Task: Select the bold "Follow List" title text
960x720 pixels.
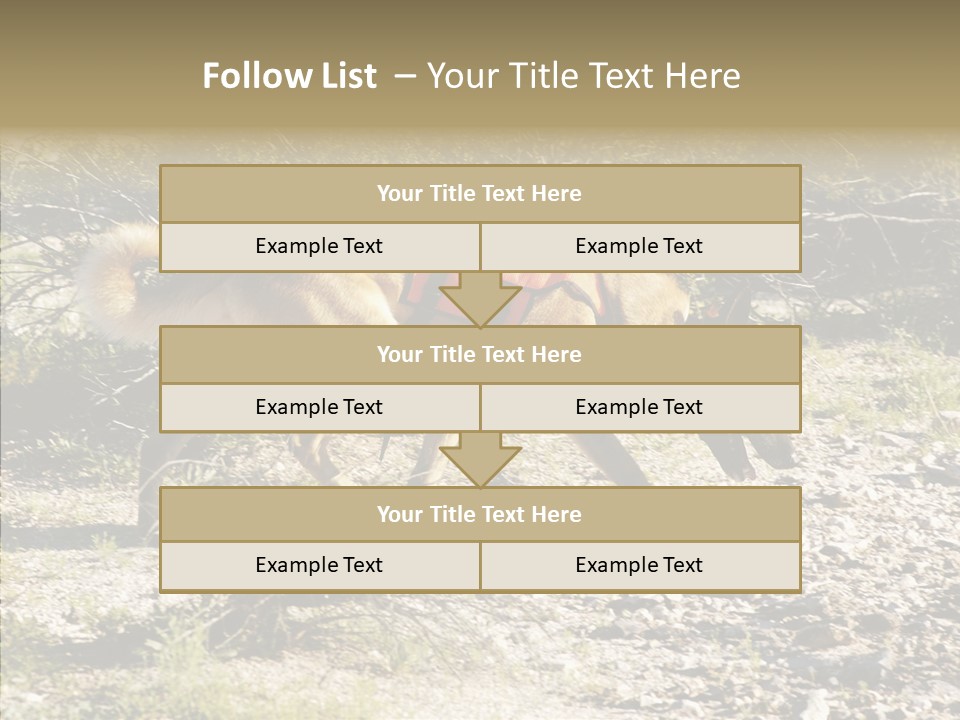Action: pyautogui.click(x=290, y=76)
